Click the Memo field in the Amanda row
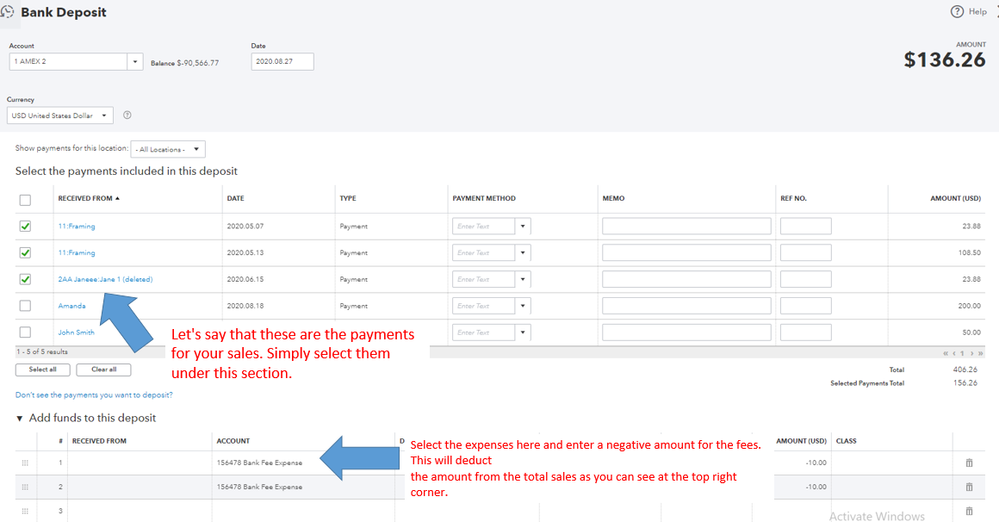 pos(686,306)
